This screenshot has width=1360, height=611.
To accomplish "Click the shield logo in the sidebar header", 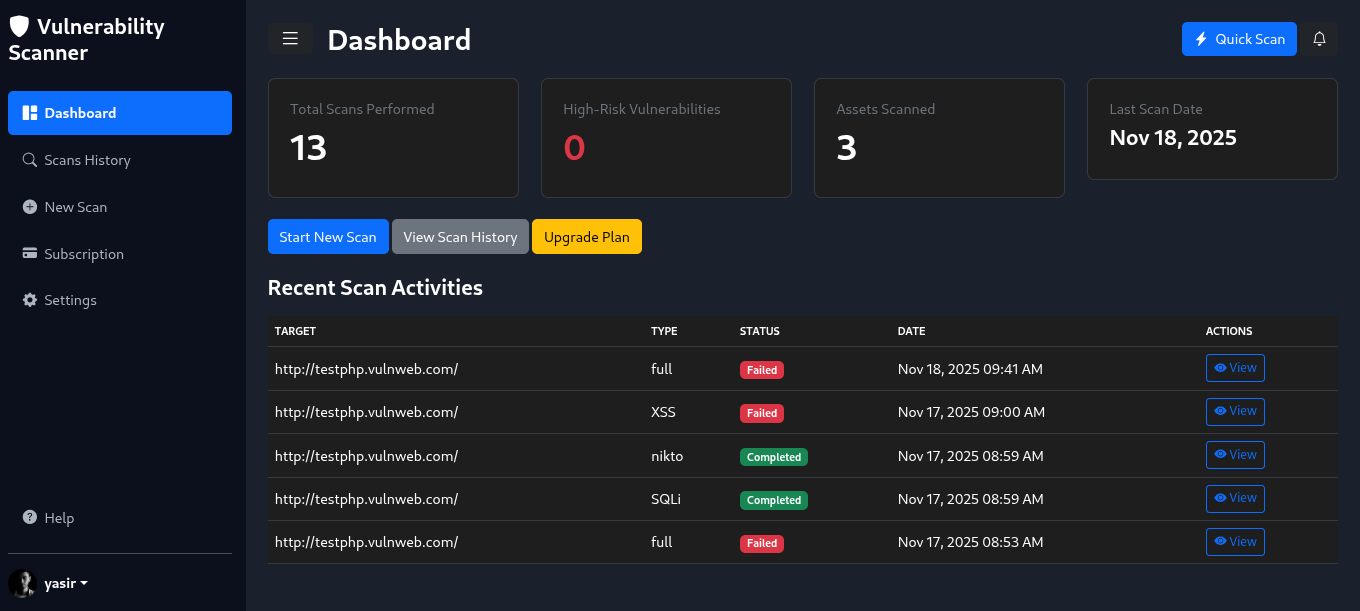I will (19, 26).
